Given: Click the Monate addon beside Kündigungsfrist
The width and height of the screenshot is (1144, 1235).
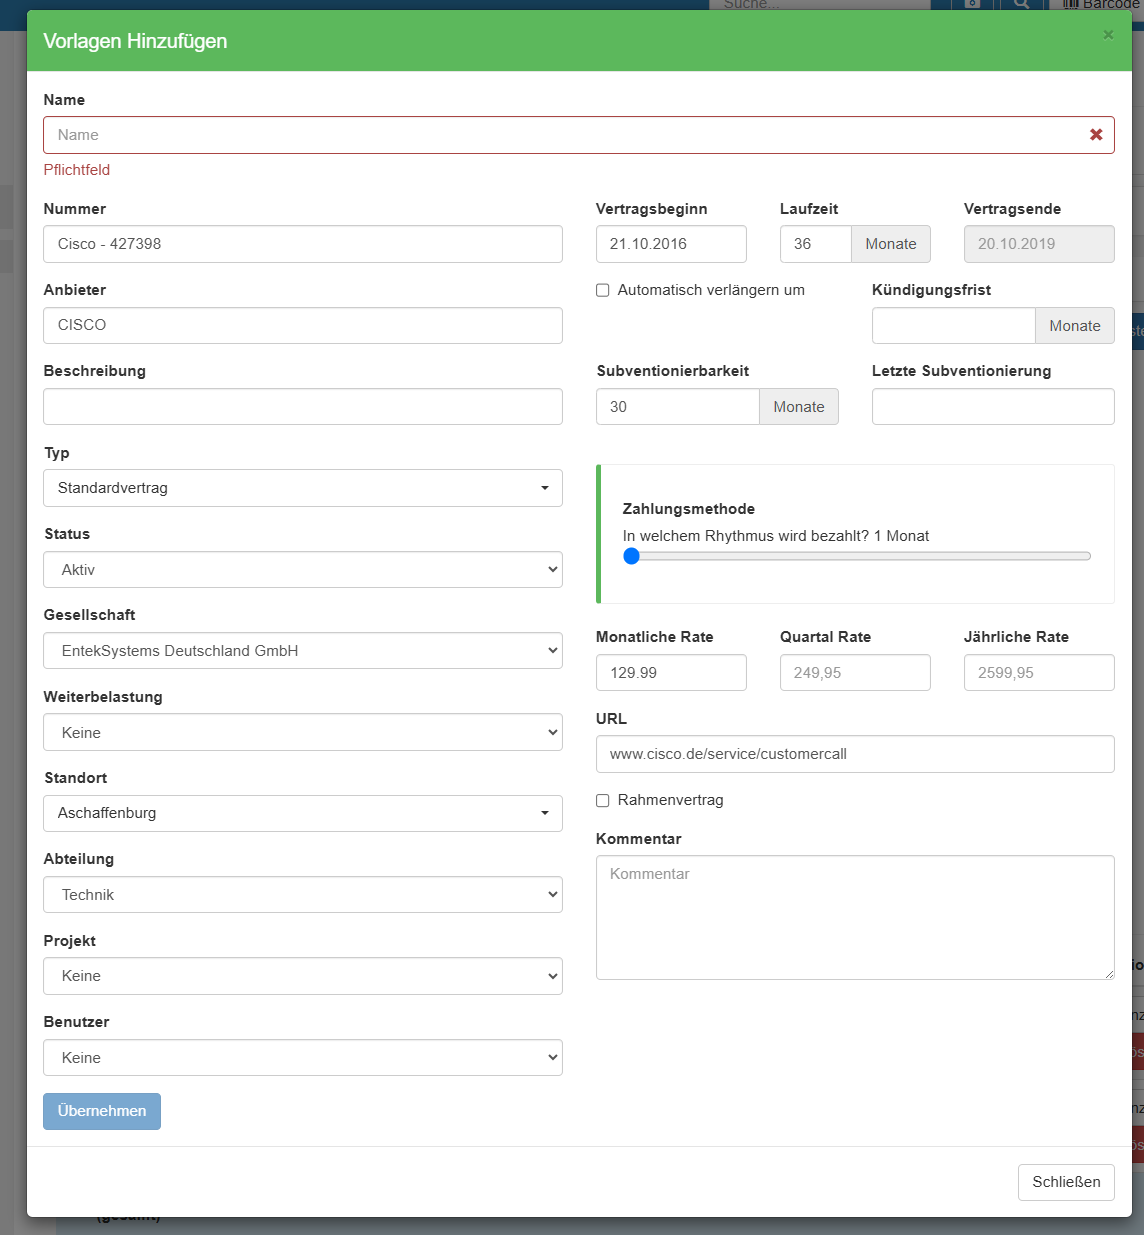Looking at the screenshot, I should 1075,326.
